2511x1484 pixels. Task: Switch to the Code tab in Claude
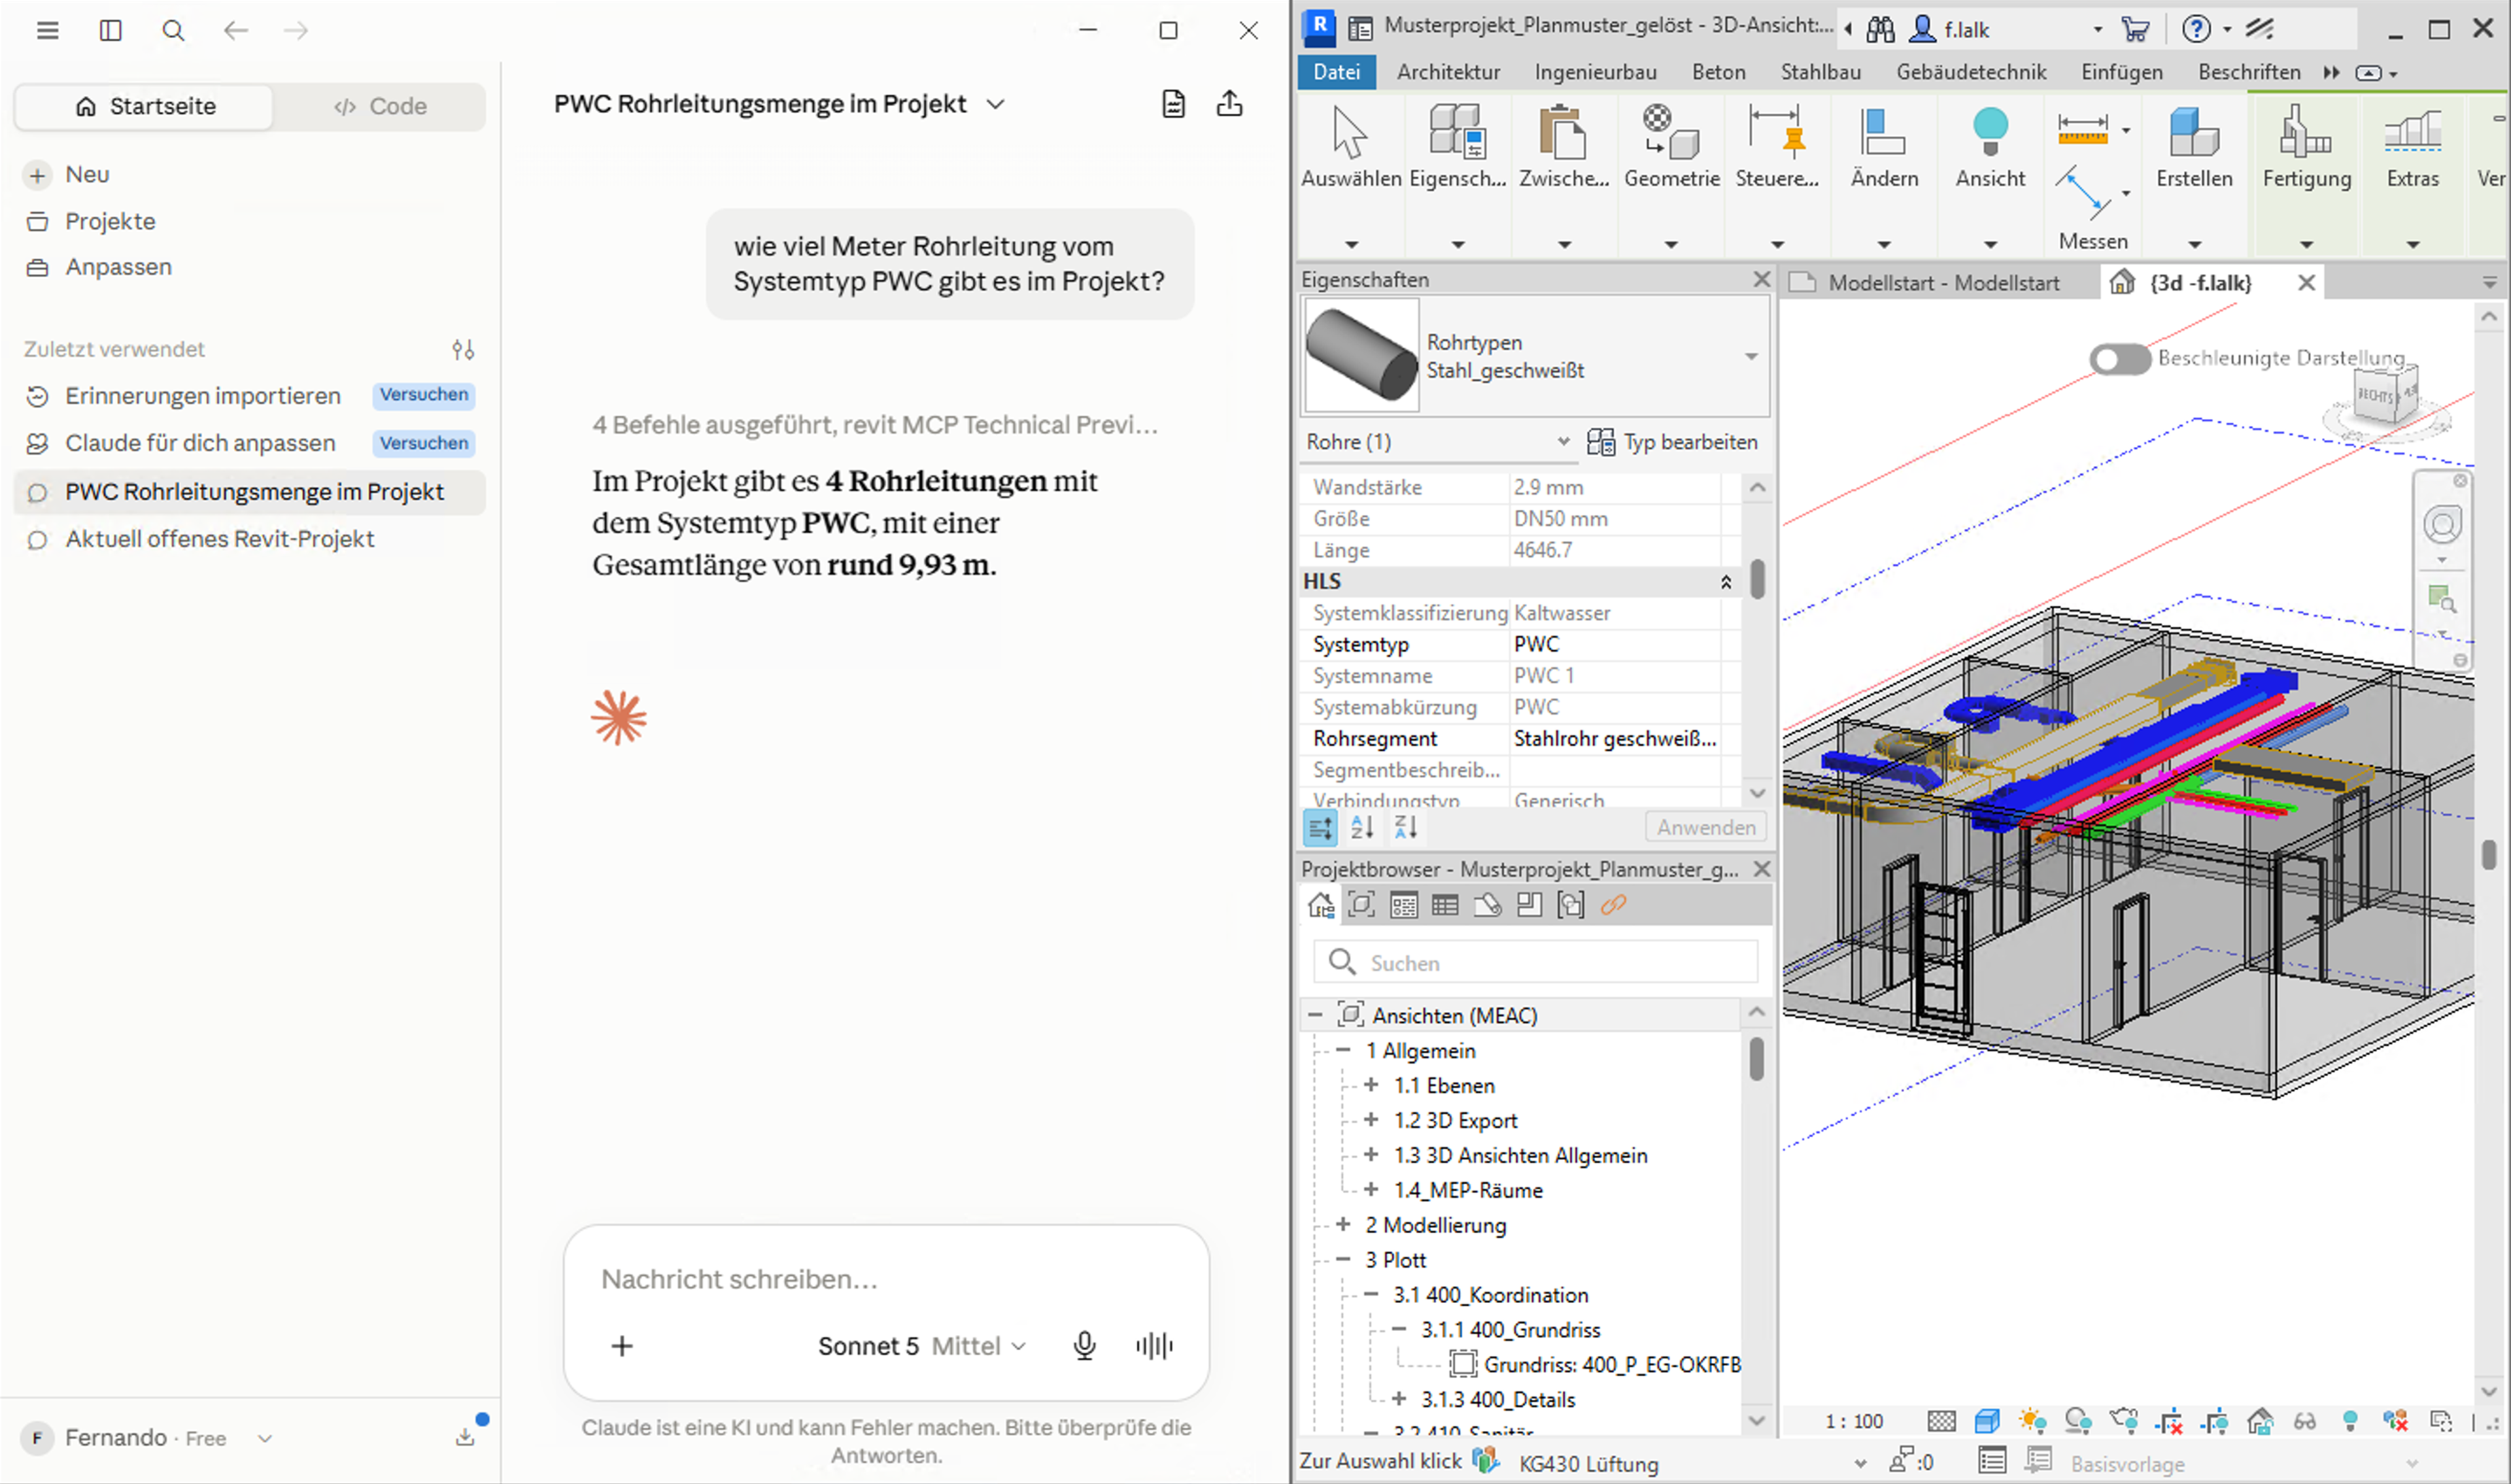point(380,106)
